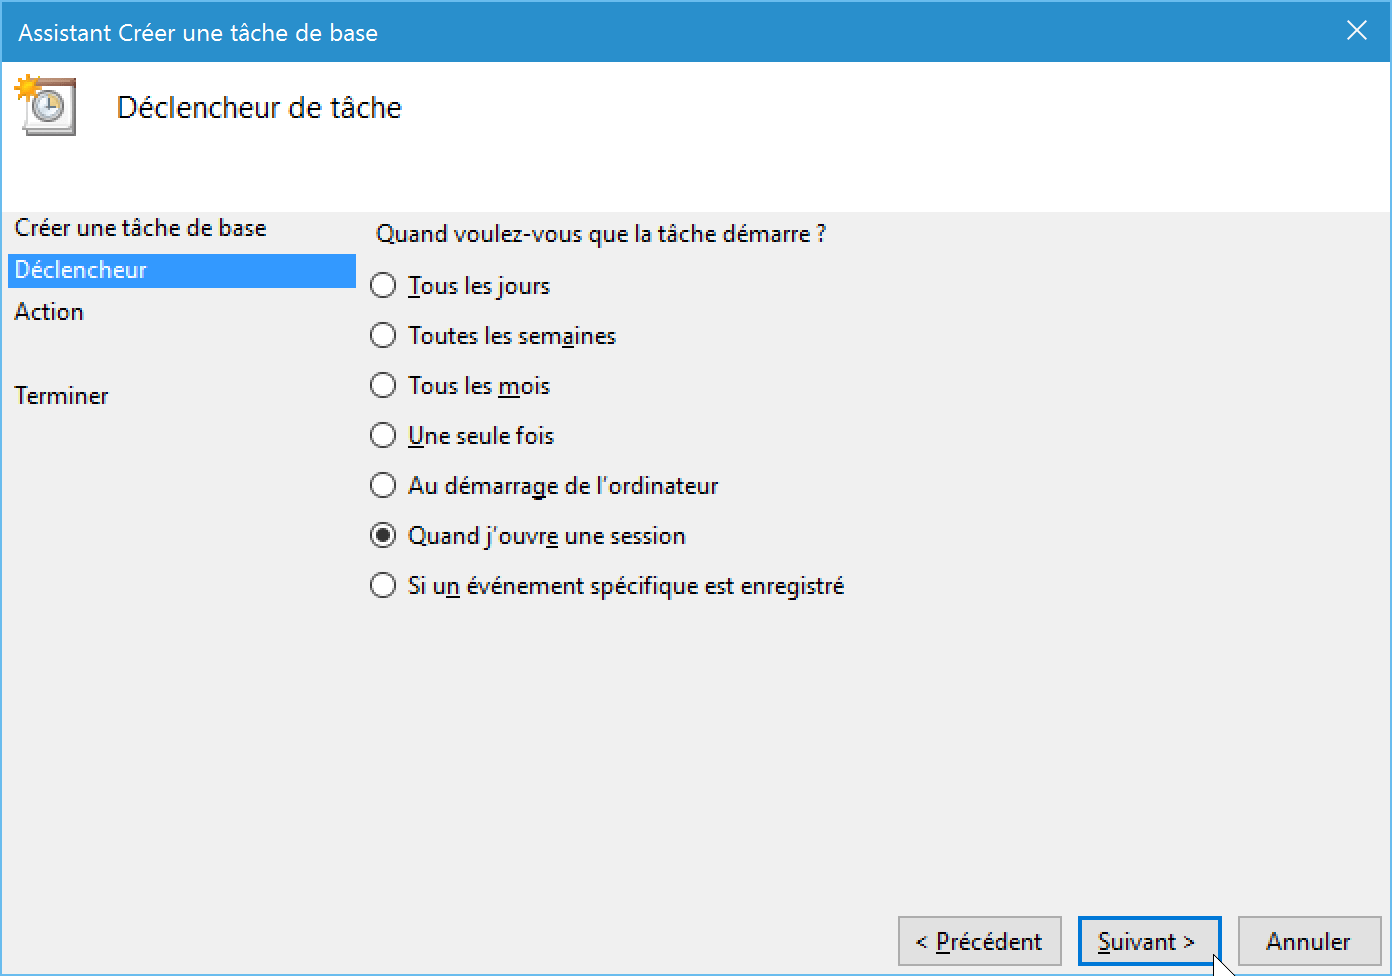This screenshot has height=976, width=1392.
Task: Click the "Assistant Créer une tâche de base" title bar
Action: click(198, 32)
